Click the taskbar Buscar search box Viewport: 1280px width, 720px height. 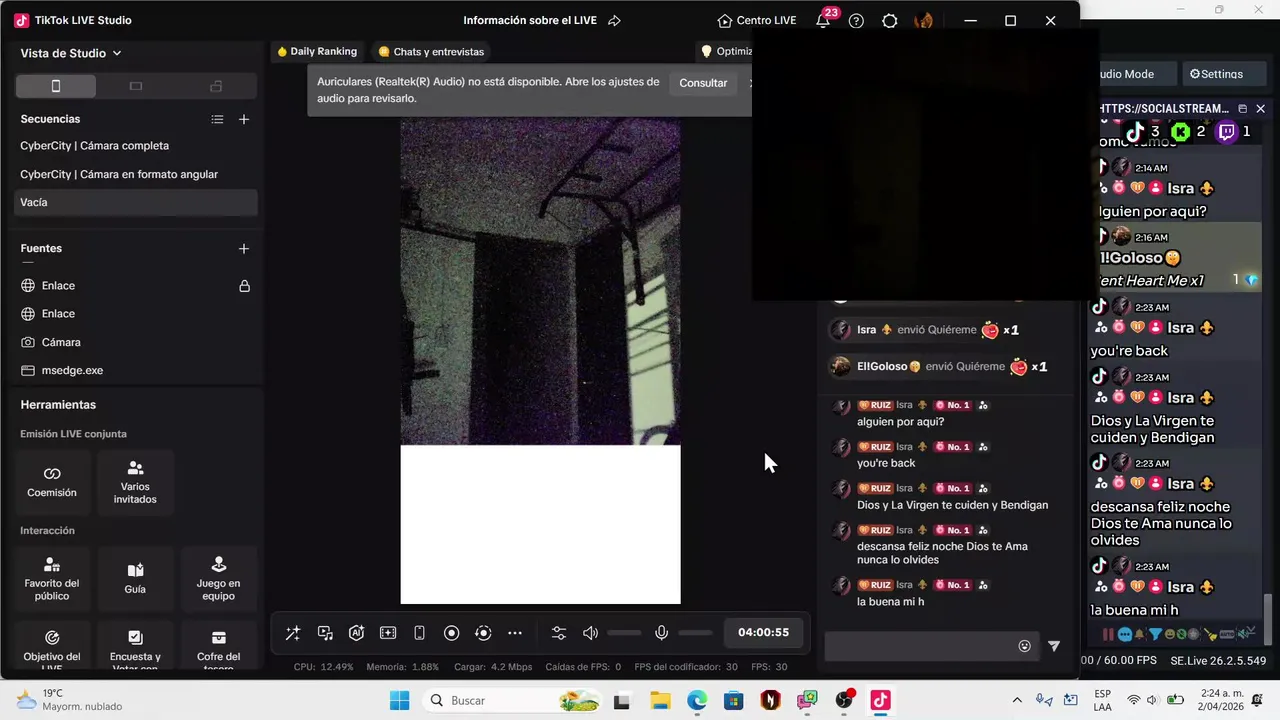tap(514, 700)
